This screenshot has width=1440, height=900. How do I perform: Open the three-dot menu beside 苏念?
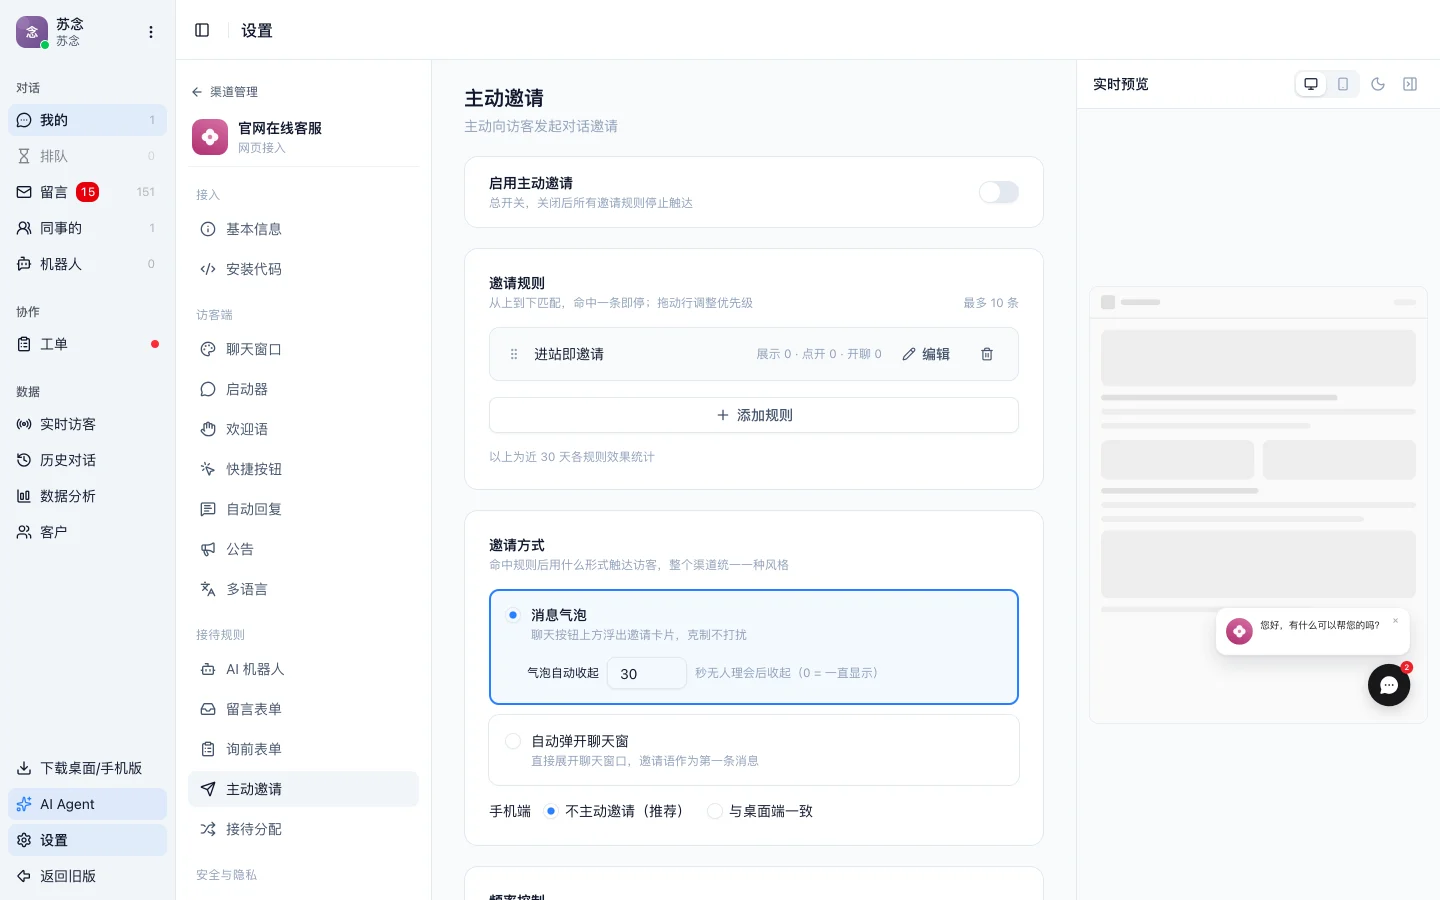(151, 32)
